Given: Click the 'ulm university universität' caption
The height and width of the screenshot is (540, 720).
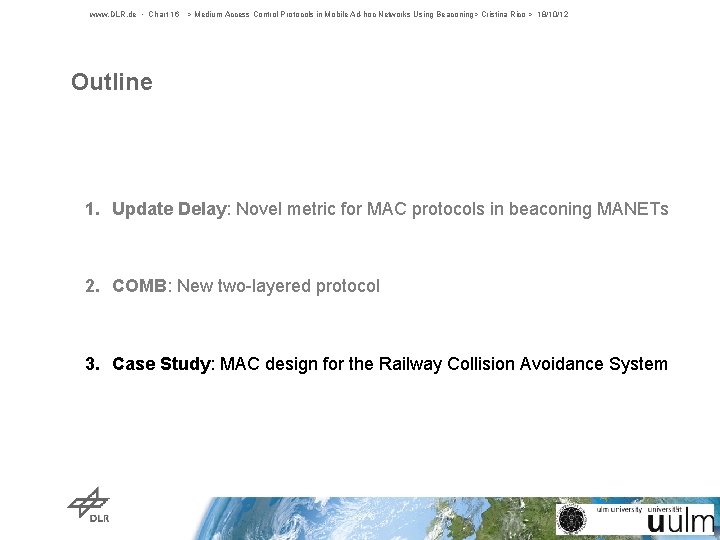Looking at the screenshot, I should (639, 510).
